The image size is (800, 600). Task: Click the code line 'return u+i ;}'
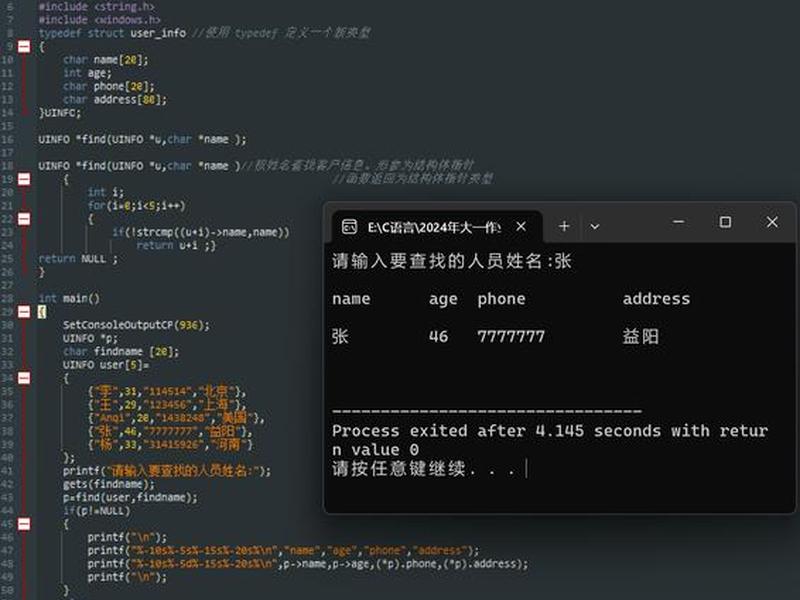[x=176, y=245]
